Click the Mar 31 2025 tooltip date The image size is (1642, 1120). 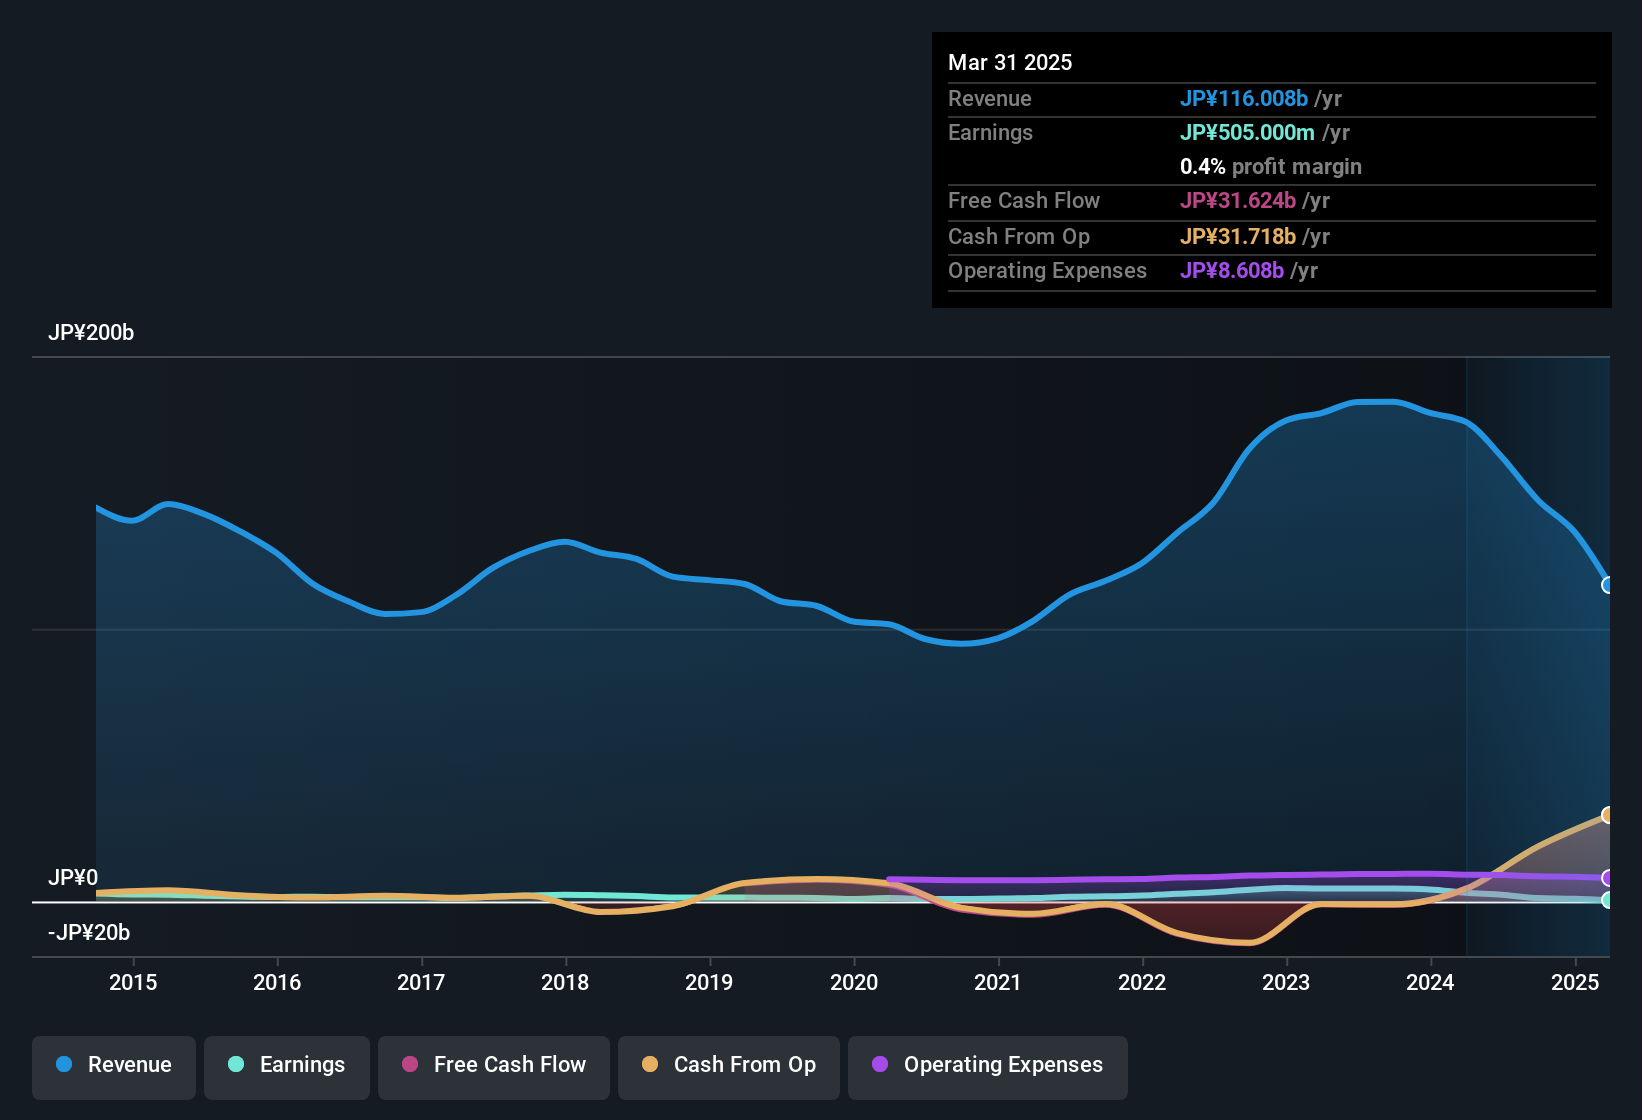click(1010, 62)
